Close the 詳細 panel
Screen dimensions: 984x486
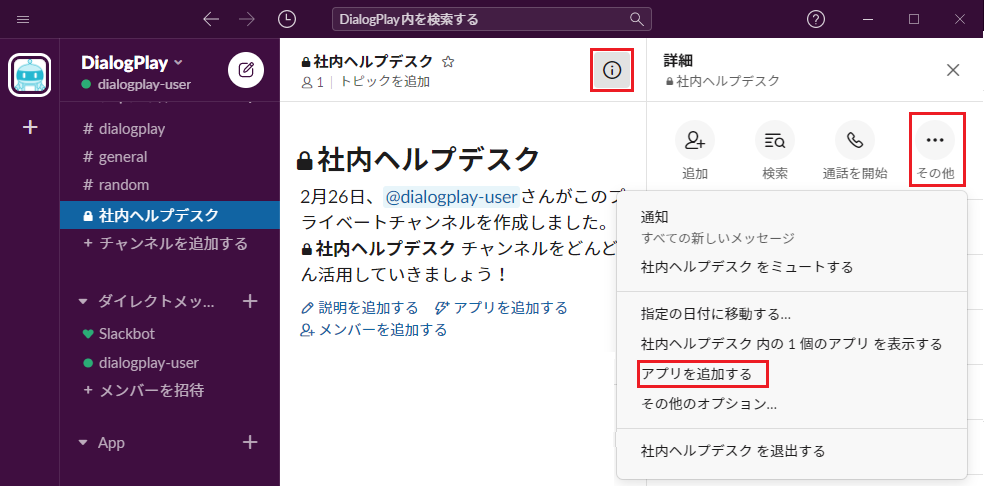953,70
